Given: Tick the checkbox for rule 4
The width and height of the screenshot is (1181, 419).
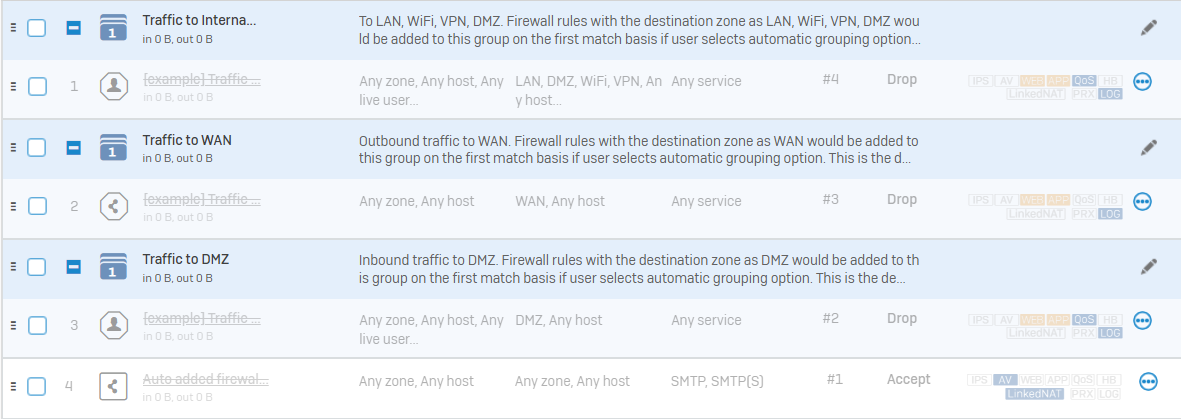Looking at the screenshot, I should point(36,387).
